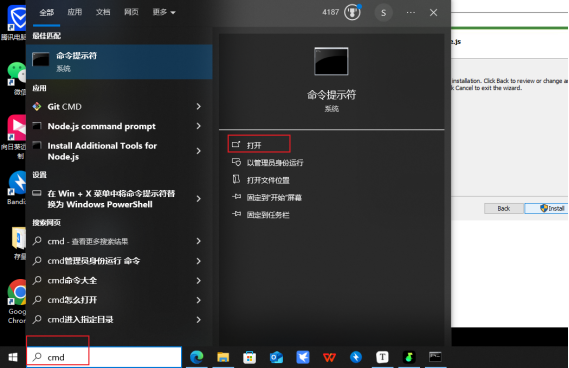This screenshot has height=368, width=569.
Task: Click inside the cmd search box
Action: (104, 357)
